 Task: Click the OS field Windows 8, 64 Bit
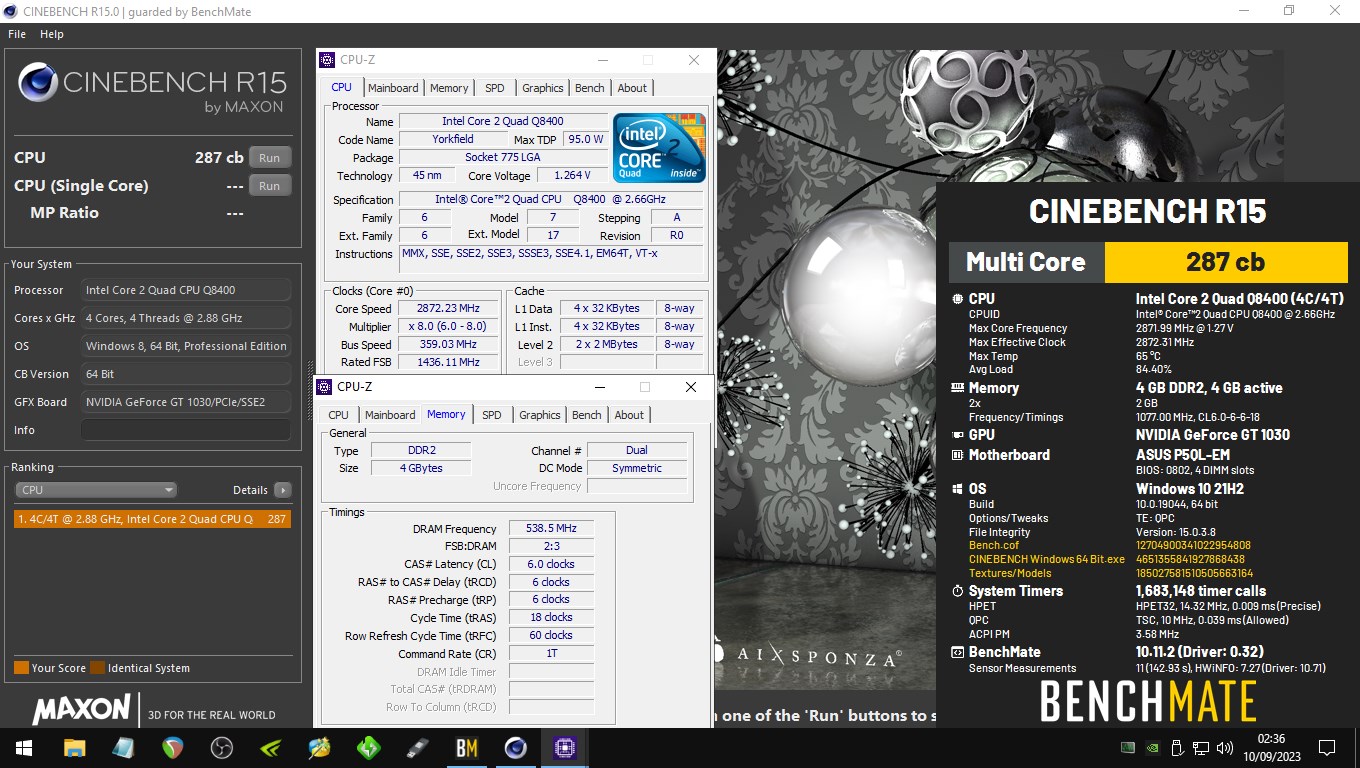click(186, 346)
